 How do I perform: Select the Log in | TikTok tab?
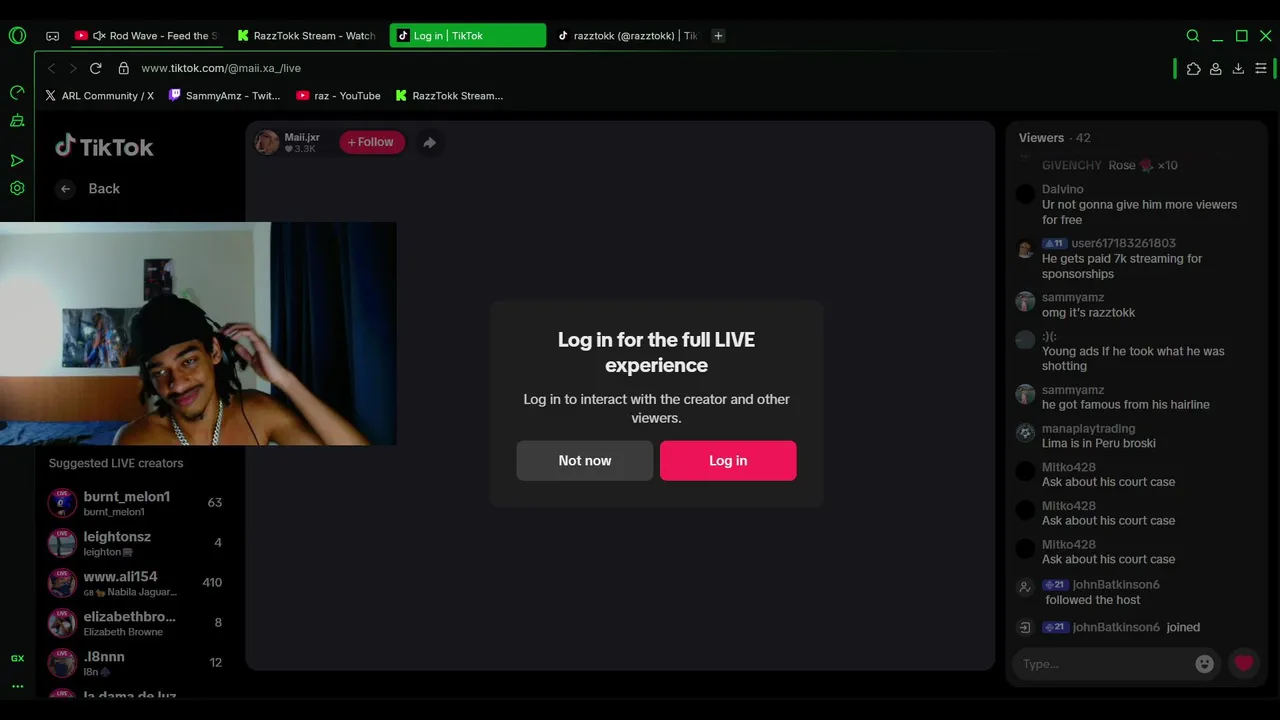tap(468, 36)
